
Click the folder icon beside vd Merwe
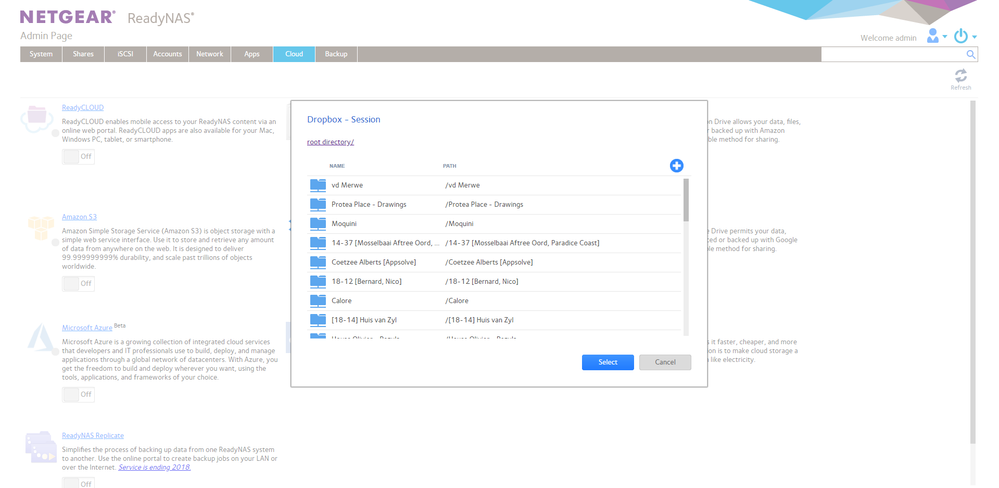318,185
